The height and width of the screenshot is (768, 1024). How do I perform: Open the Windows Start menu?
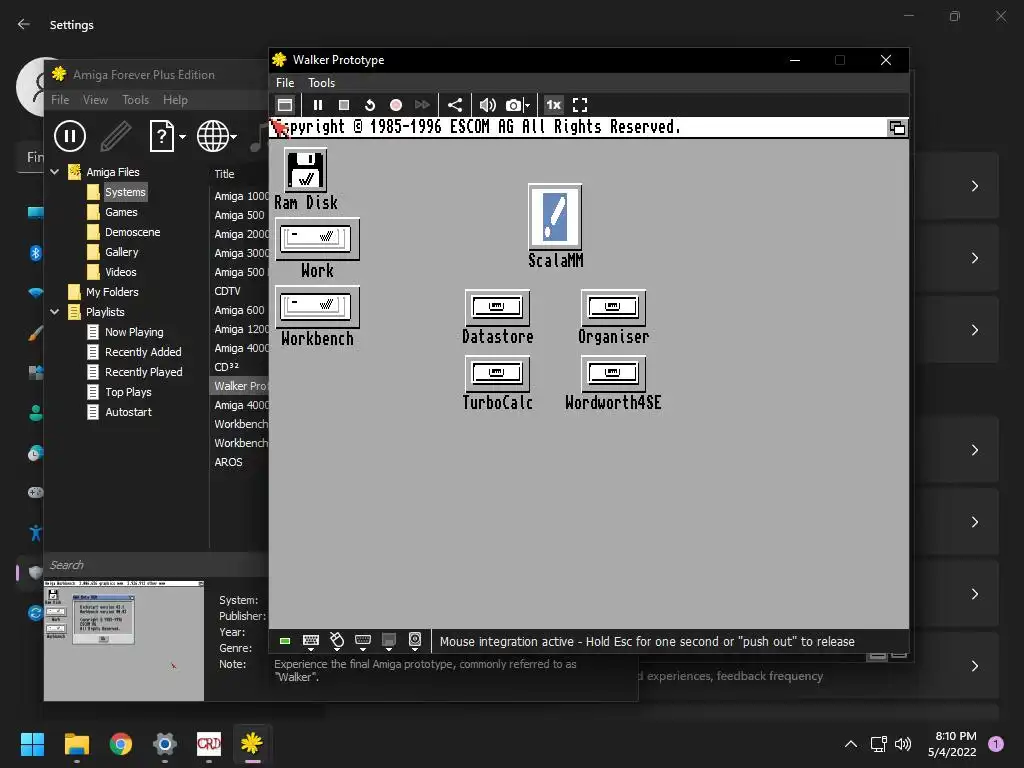[x=32, y=744]
